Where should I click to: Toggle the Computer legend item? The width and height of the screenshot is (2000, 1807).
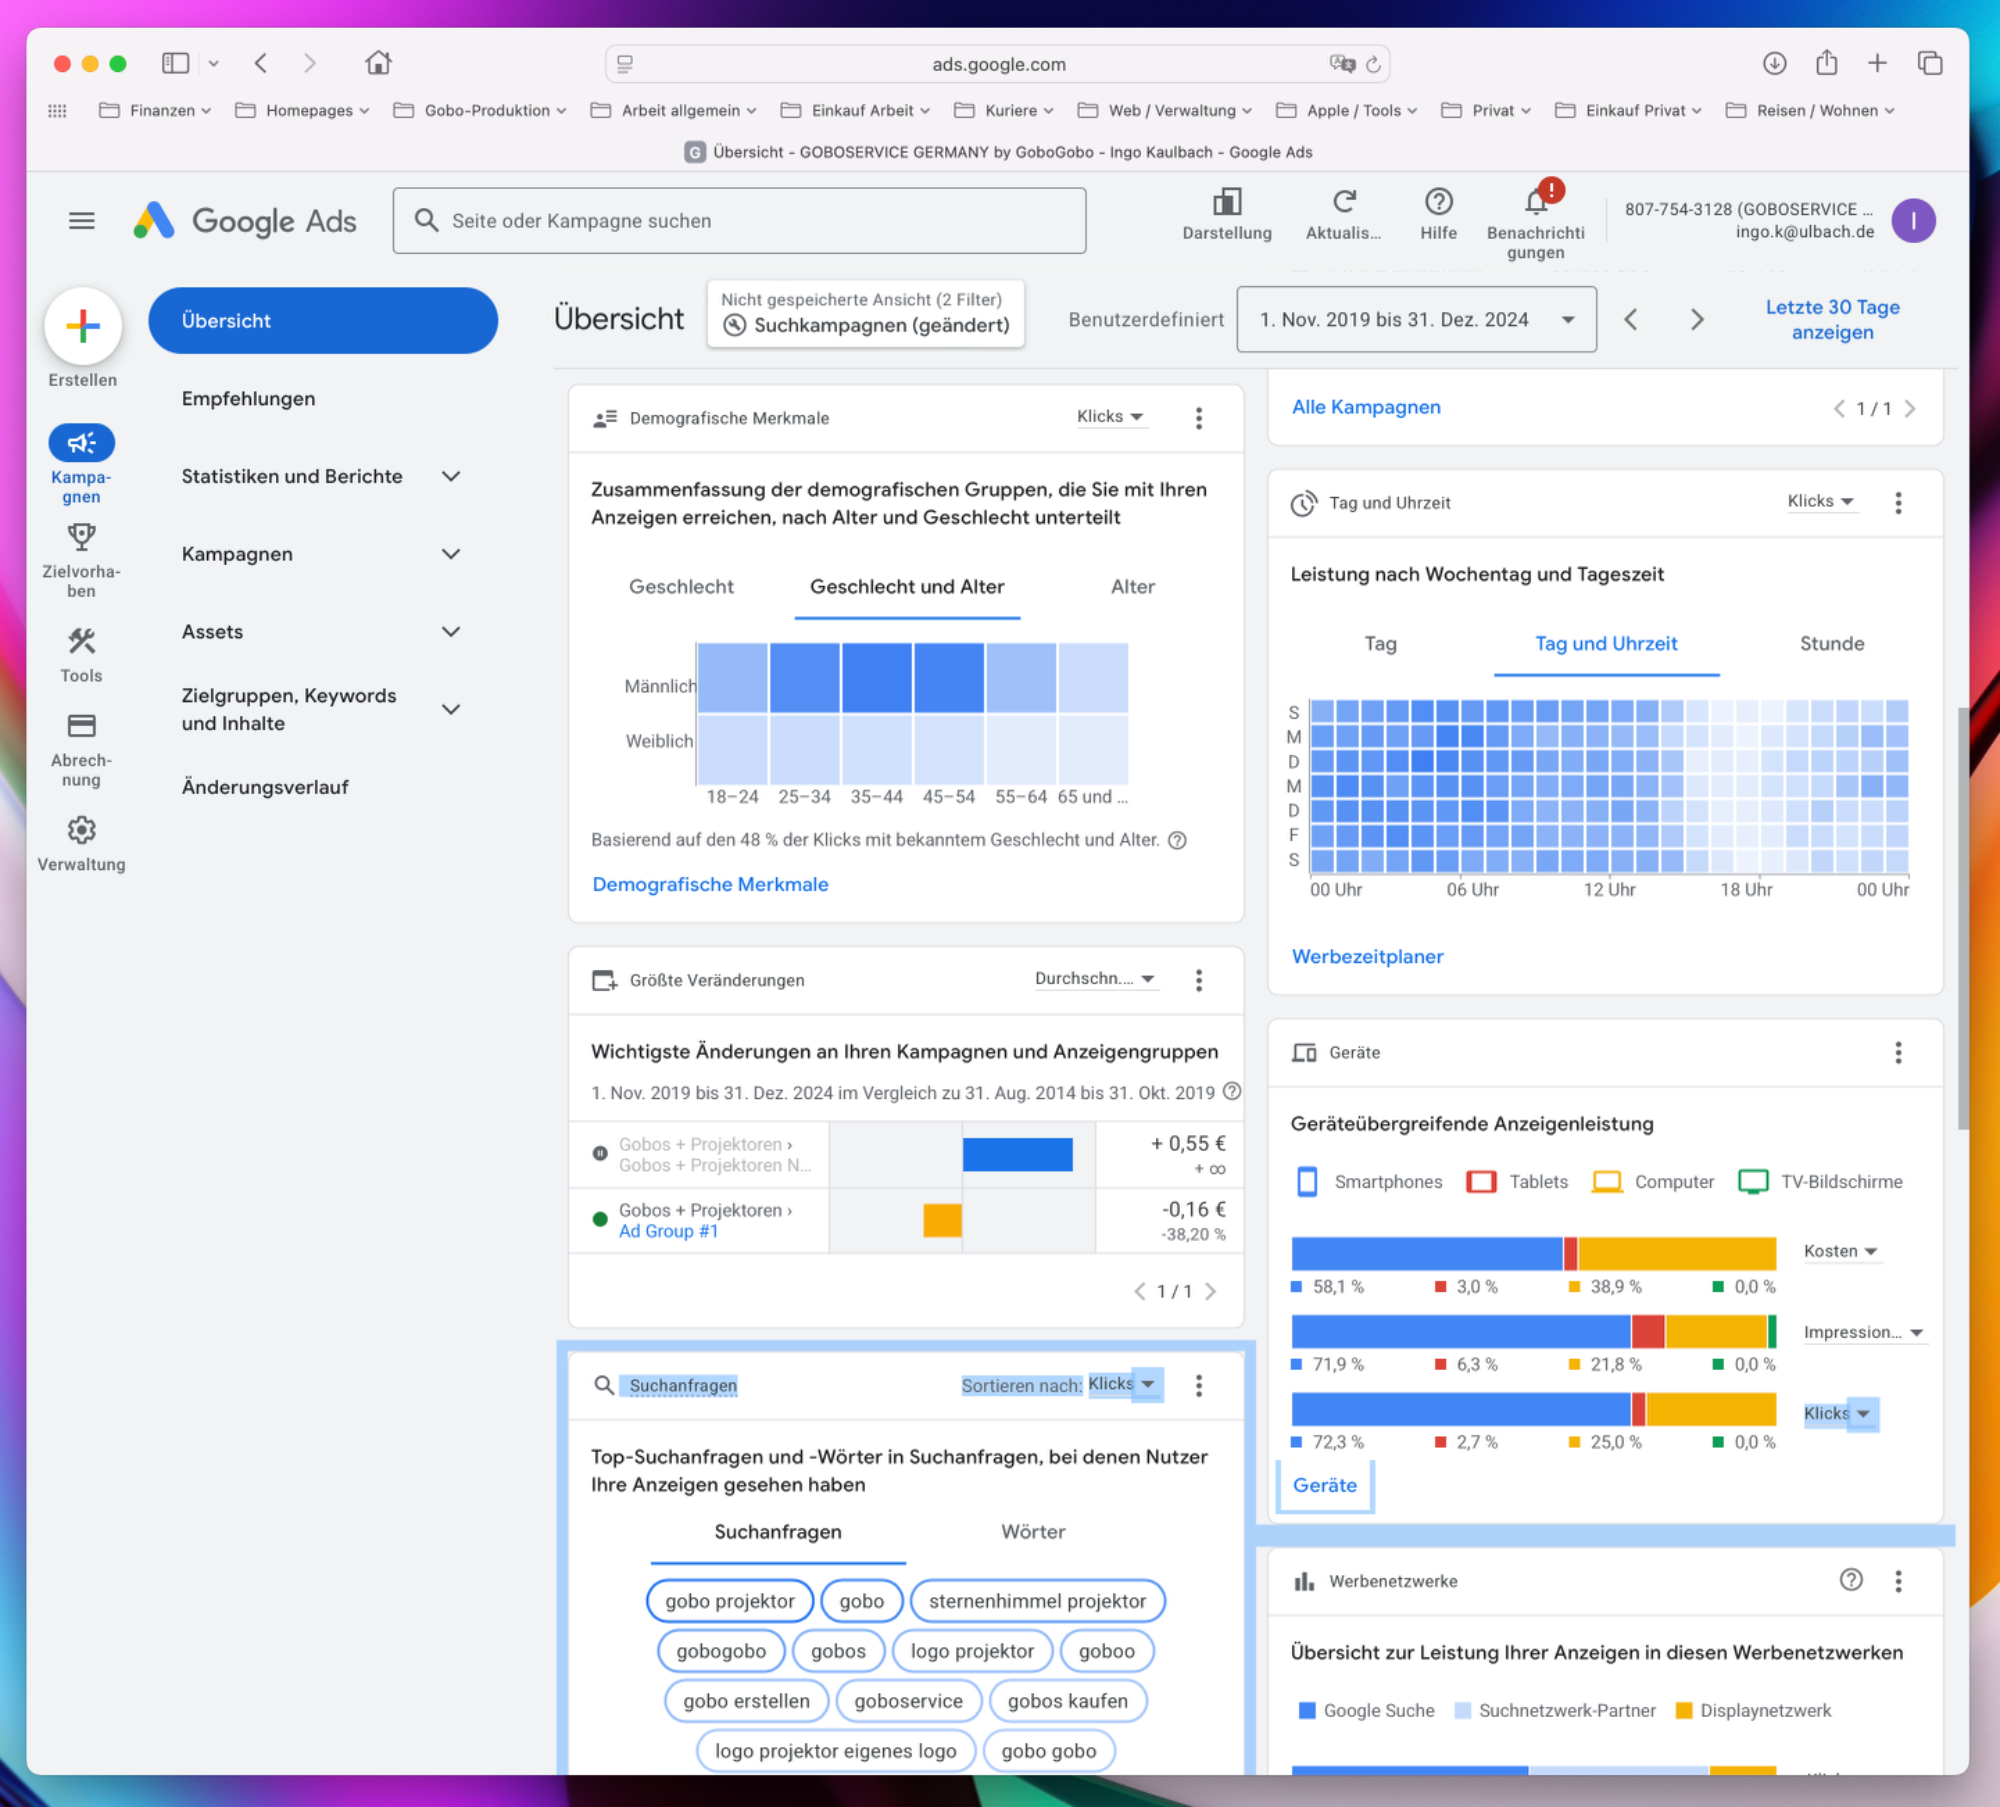pos(1653,1182)
